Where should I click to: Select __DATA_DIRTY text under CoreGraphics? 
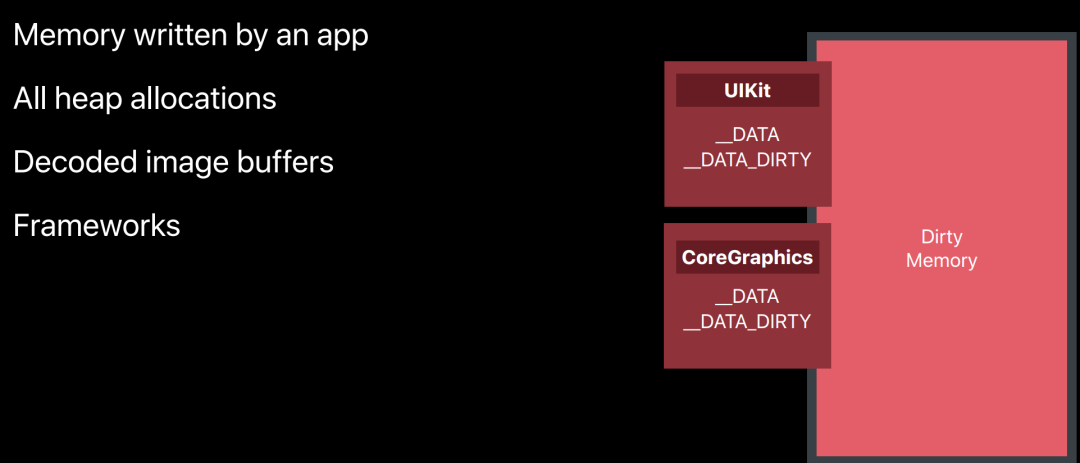[x=747, y=322]
